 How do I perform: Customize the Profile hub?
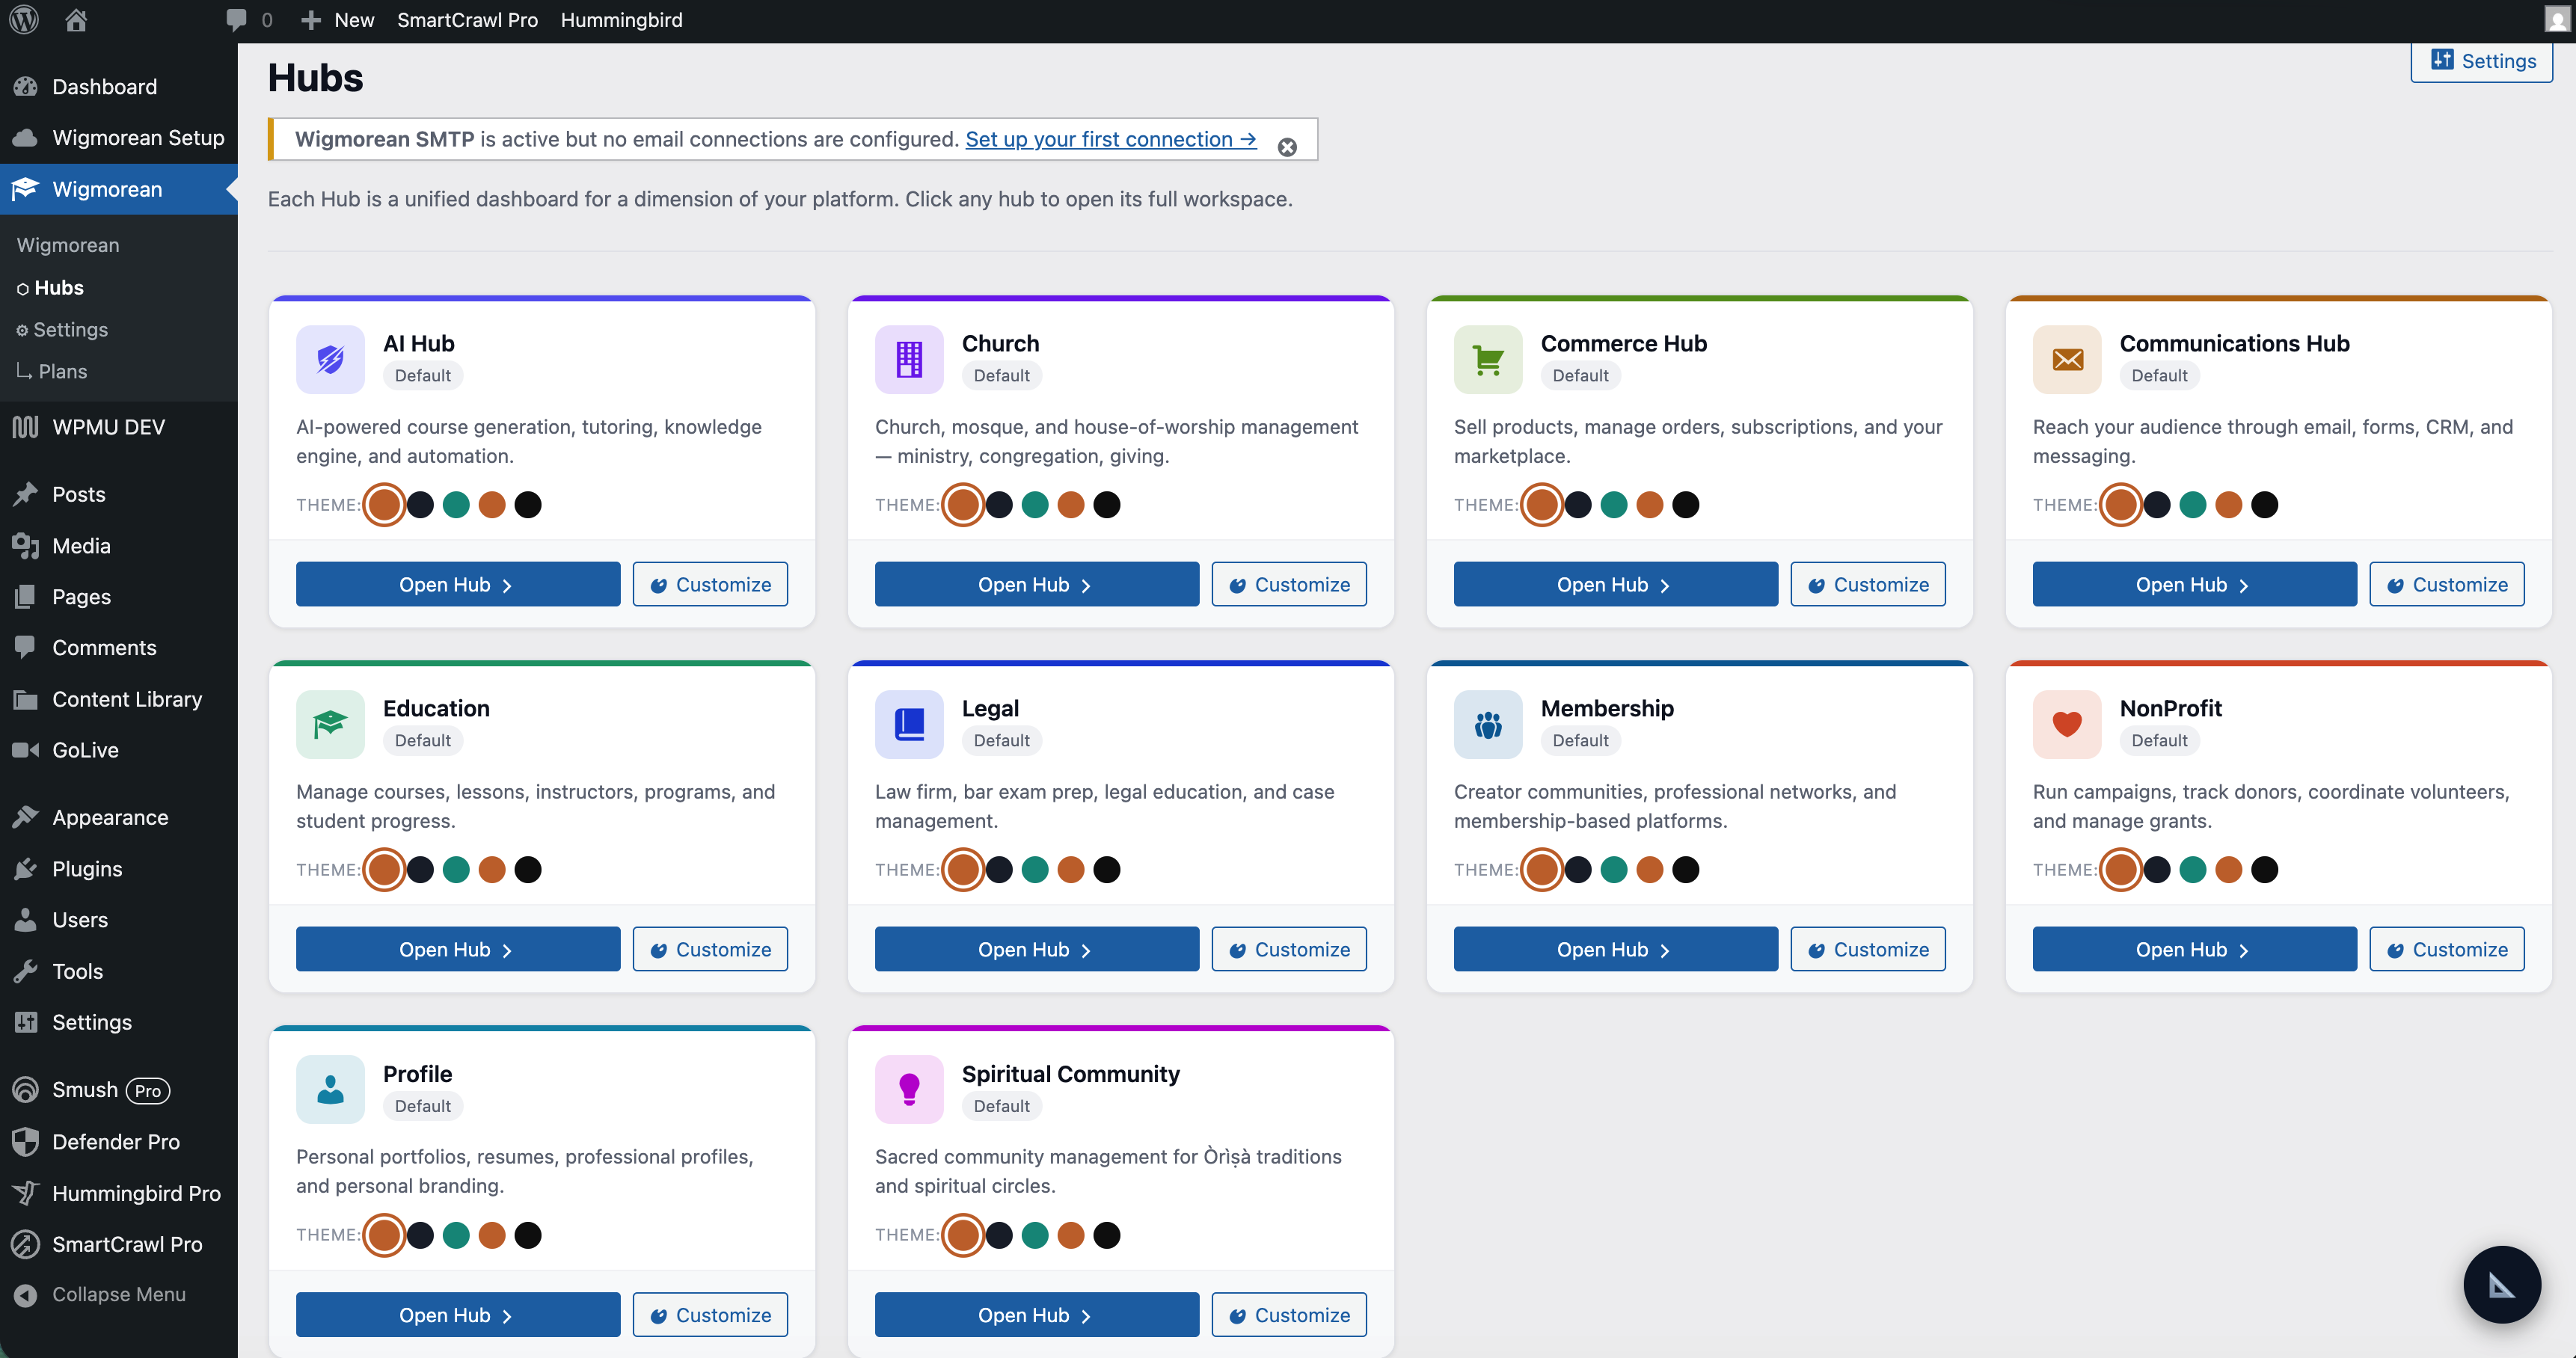point(710,1314)
